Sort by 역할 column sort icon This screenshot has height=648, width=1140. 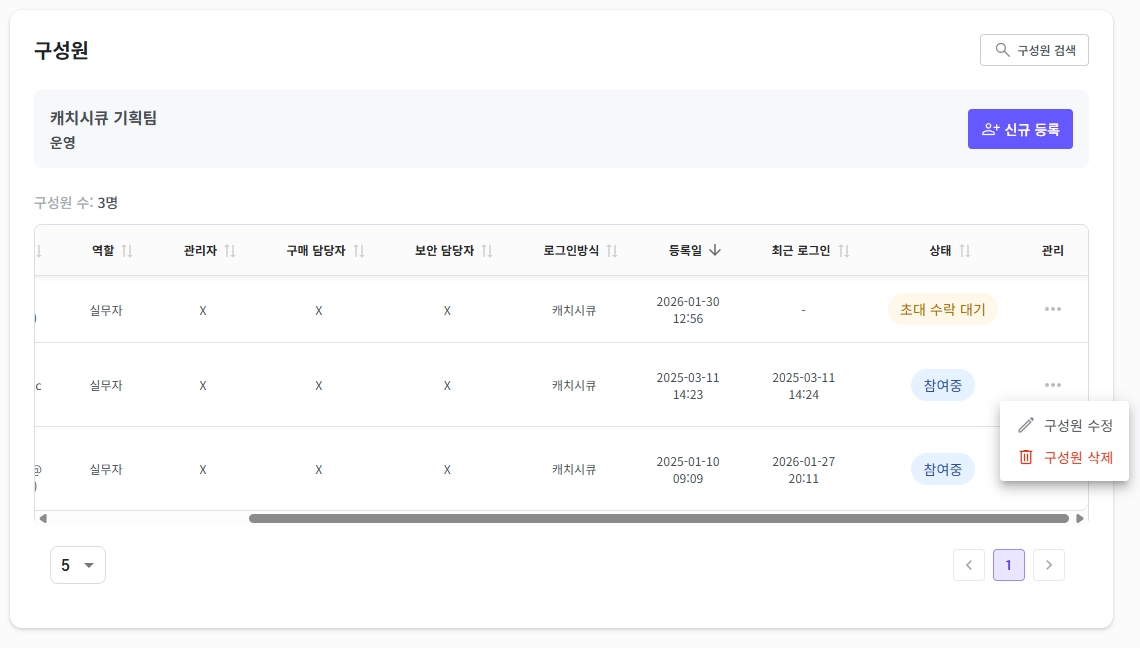pos(127,251)
